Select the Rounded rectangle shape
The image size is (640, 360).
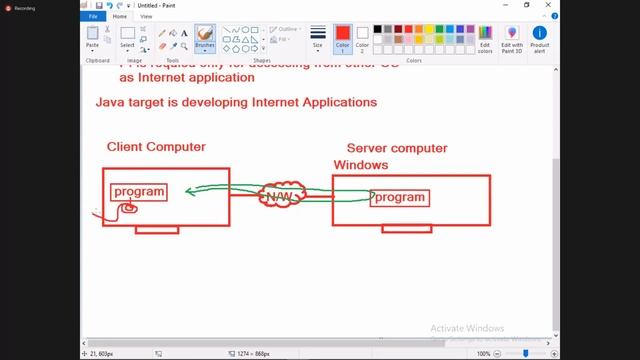tap(227, 40)
